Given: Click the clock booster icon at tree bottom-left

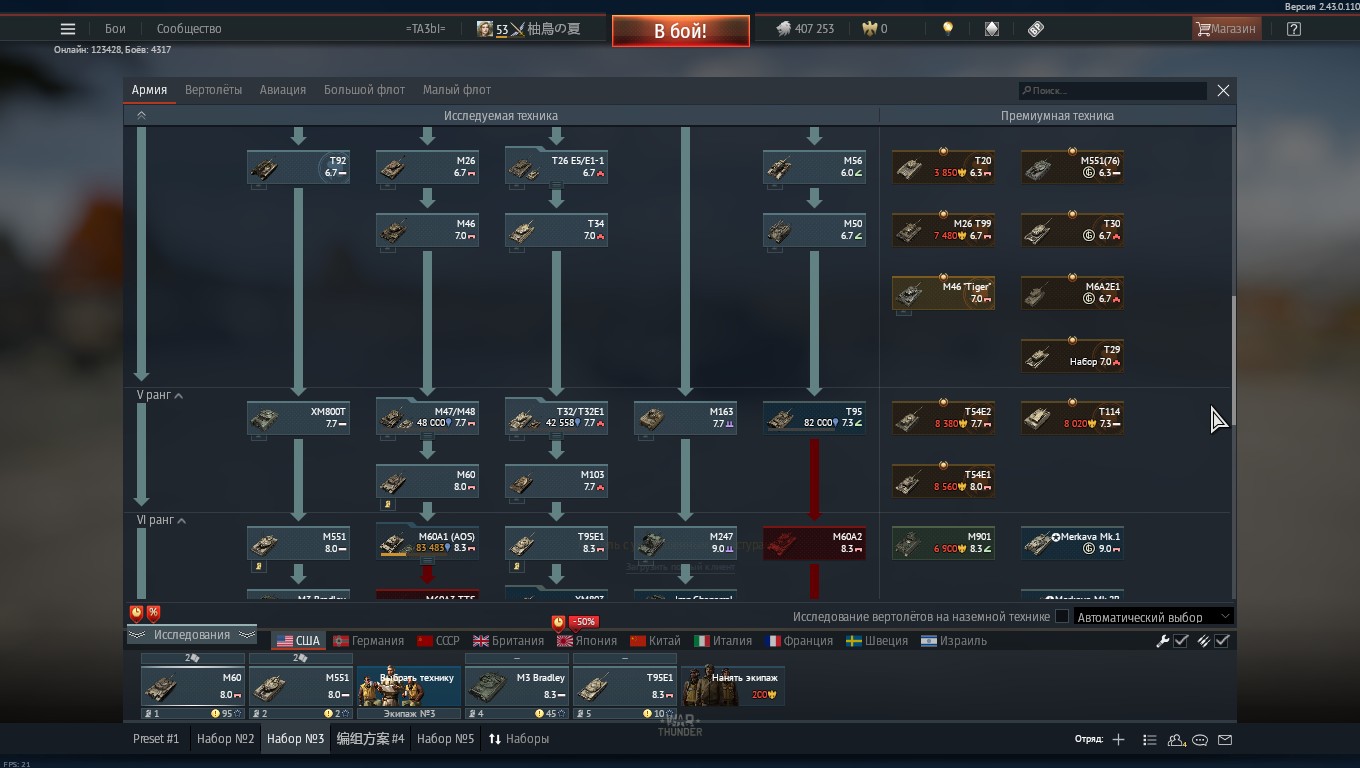Looking at the screenshot, I should tap(136, 613).
